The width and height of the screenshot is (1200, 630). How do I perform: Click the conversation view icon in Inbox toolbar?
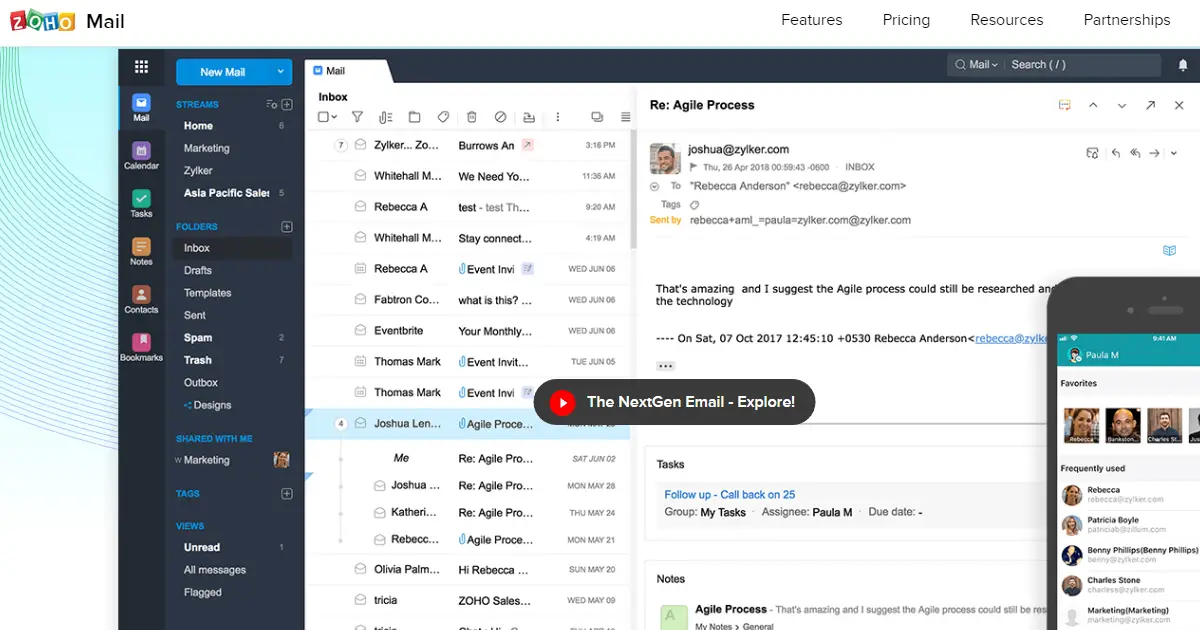(597, 117)
